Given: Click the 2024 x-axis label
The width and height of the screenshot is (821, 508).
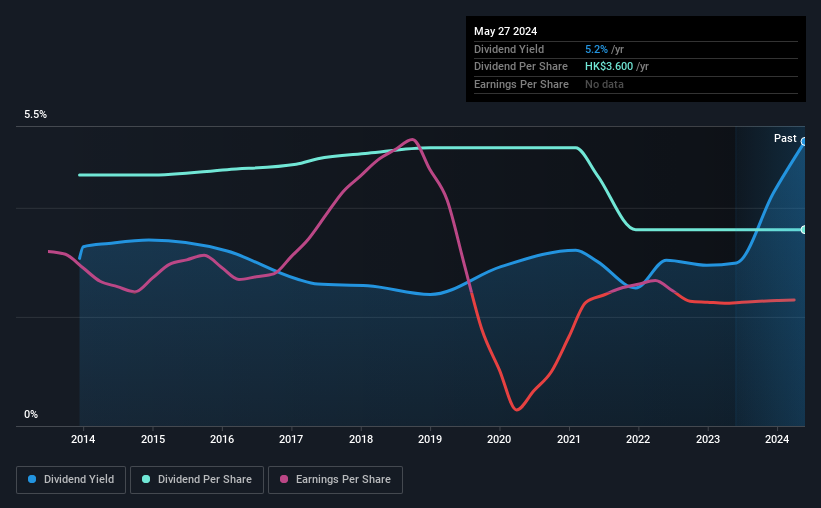Looking at the screenshot, I should click(x=777, y=439).
